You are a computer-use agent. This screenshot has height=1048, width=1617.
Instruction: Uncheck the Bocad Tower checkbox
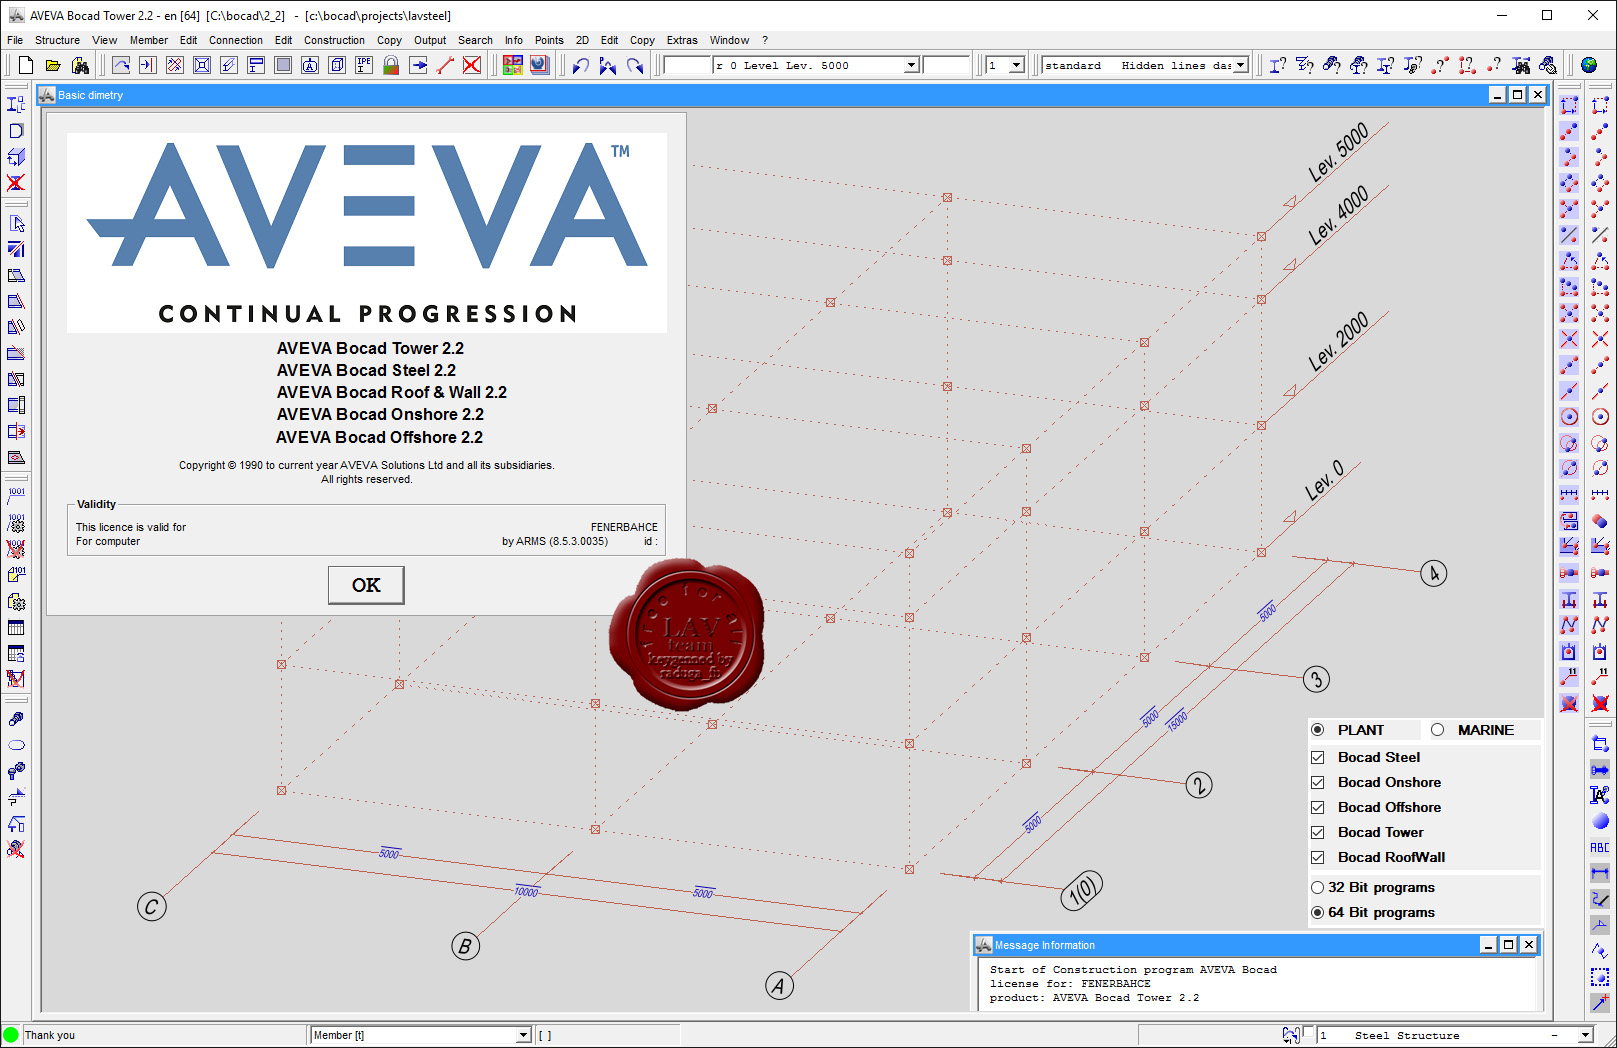1318,832
